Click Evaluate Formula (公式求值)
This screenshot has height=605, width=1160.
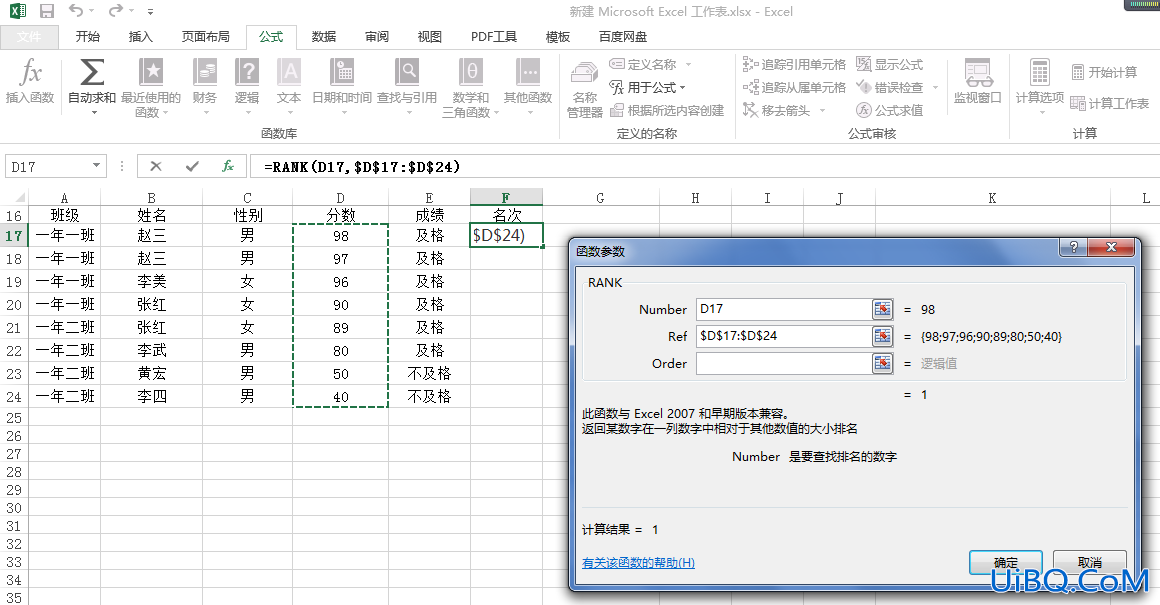pyautogui.click(x=890, y=110)
